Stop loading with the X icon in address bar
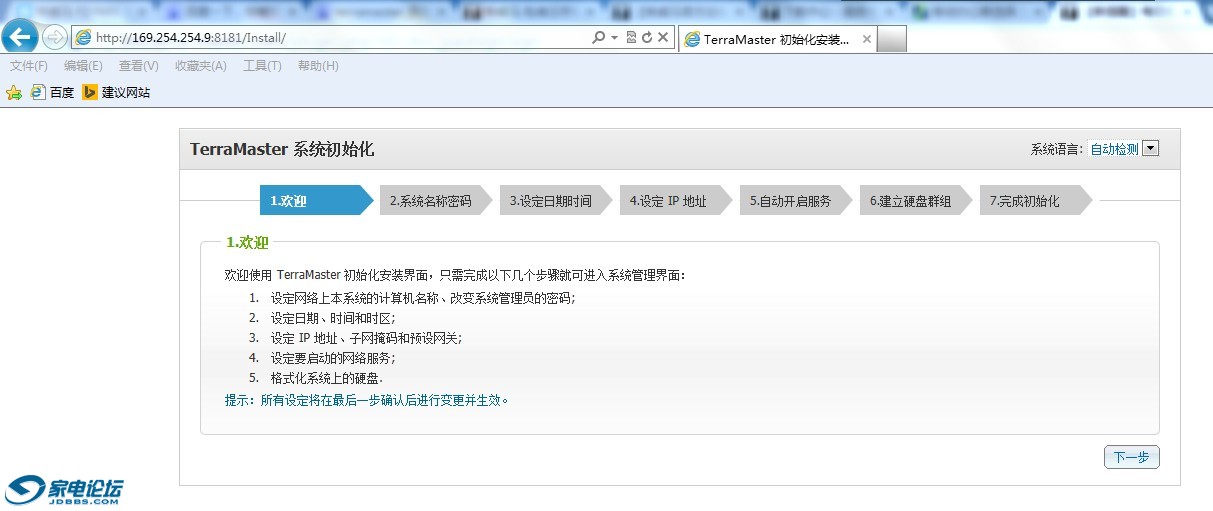This screenshot has width=1213, height=511. pos(662,37)
